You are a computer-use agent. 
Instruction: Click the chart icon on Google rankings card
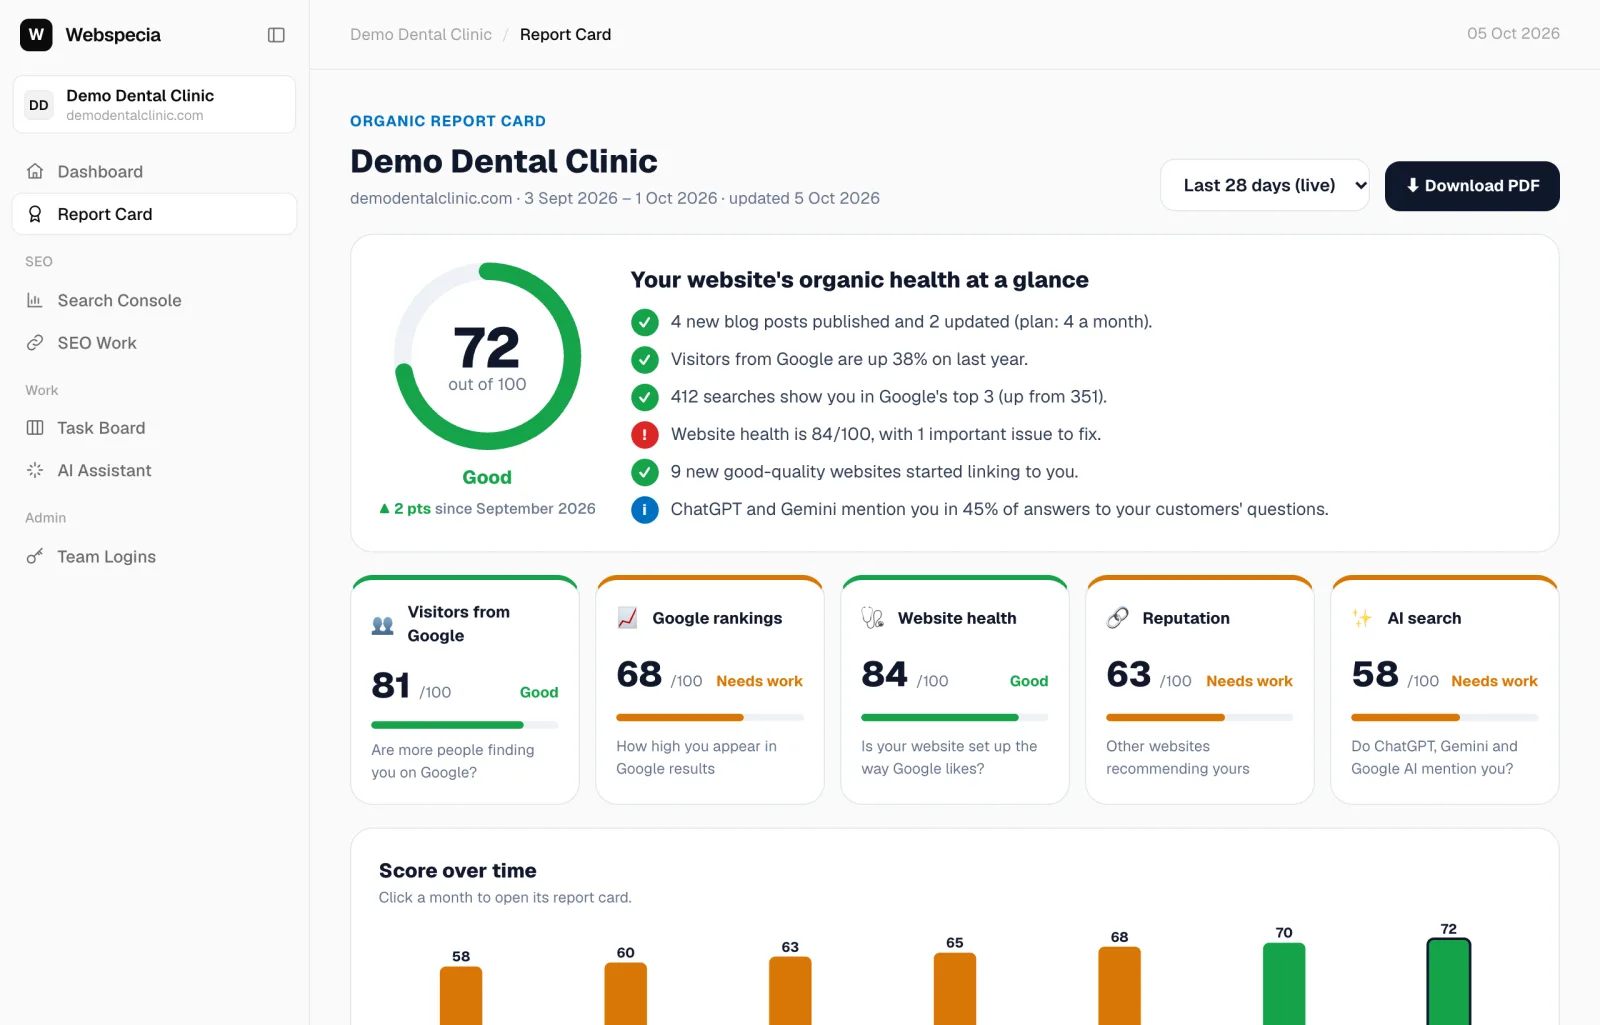[x=628, y=618]
